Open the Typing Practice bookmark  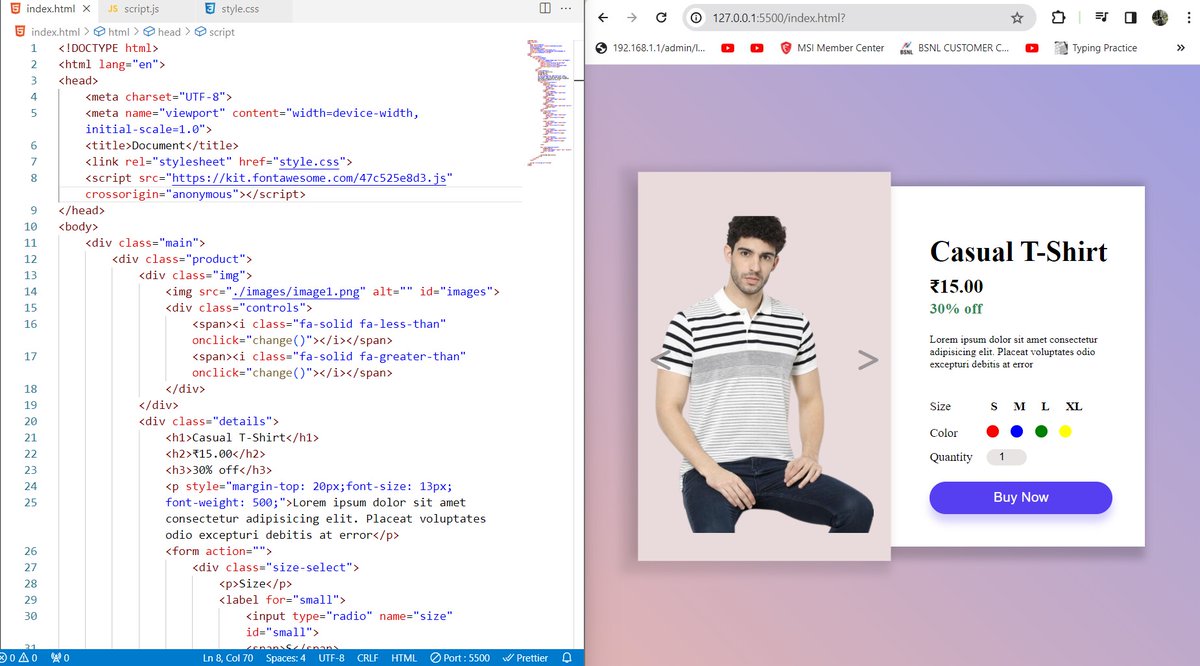1096,48
